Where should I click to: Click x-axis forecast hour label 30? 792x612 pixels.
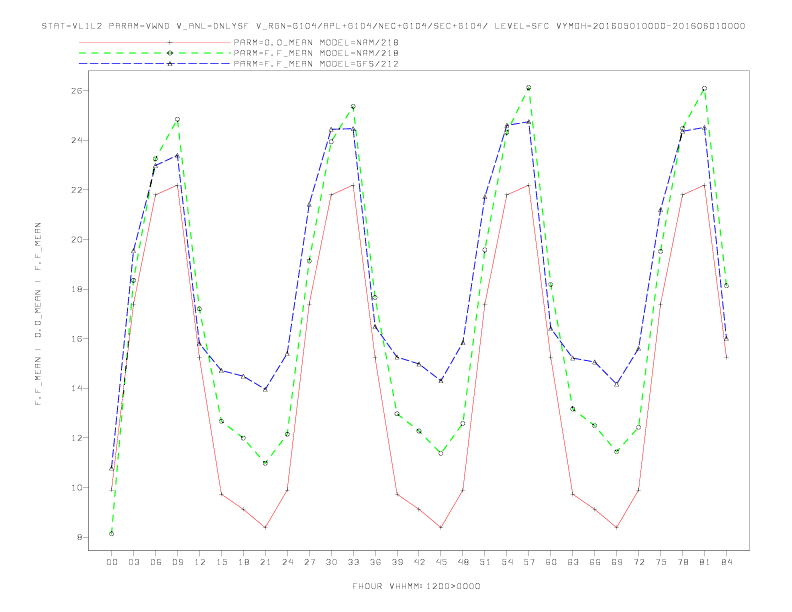click(x=331, y=562)
